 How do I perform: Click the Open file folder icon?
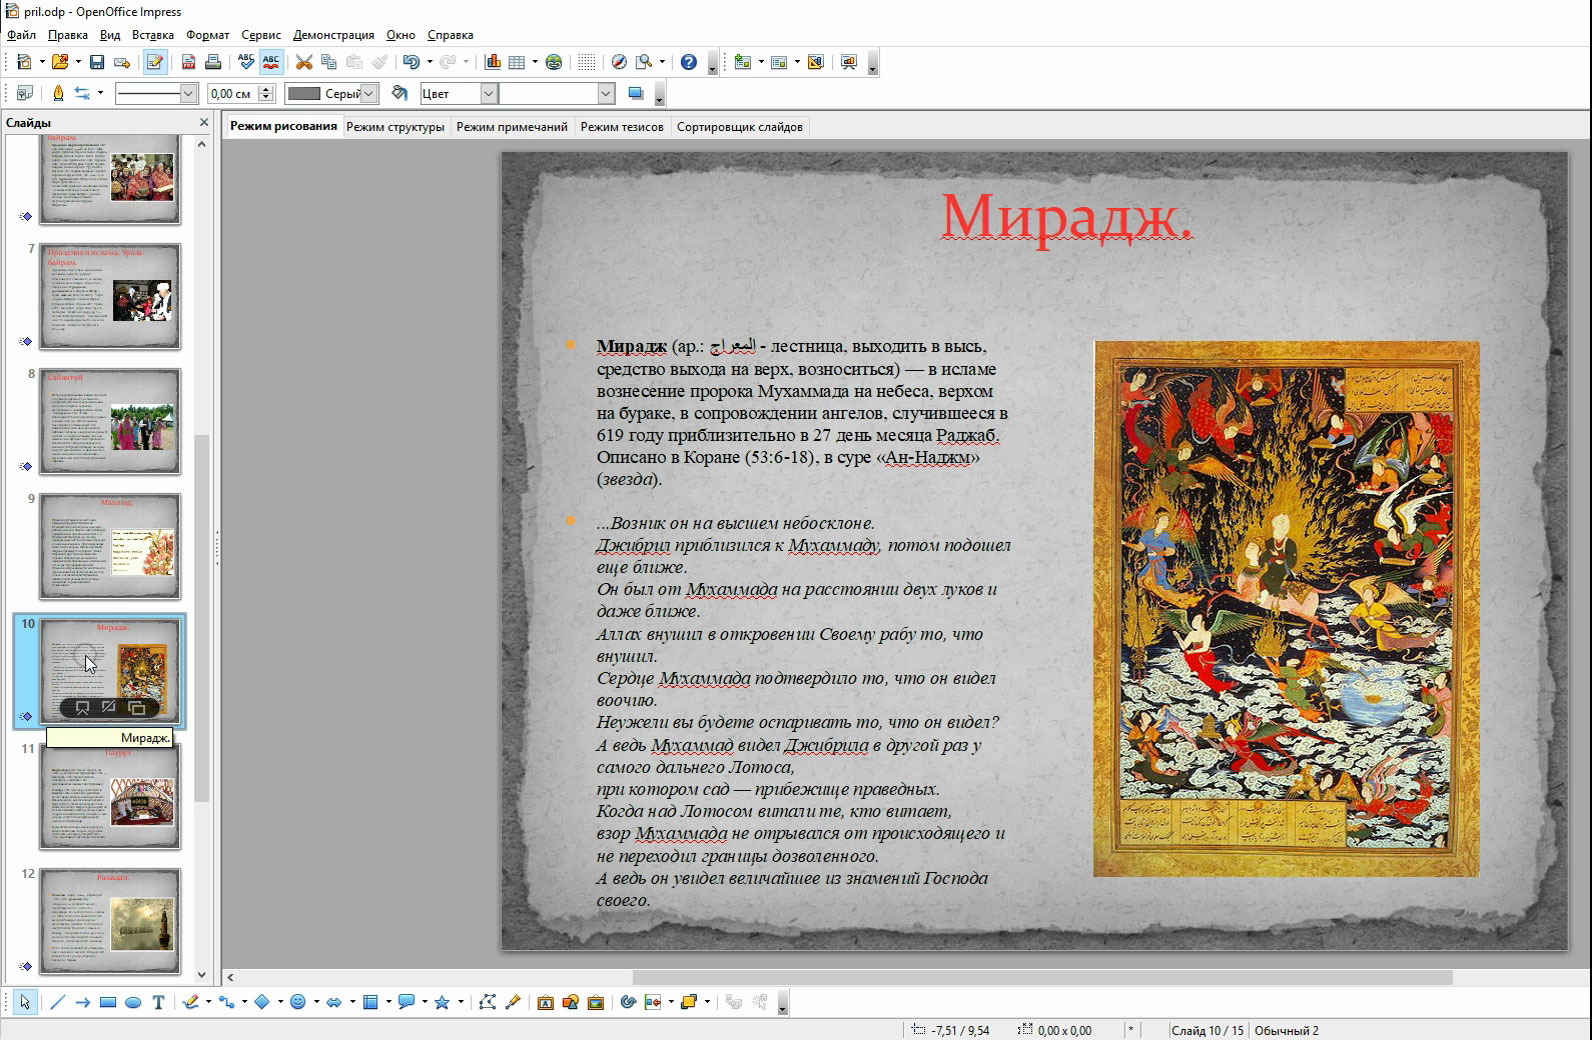coord(60,62)
